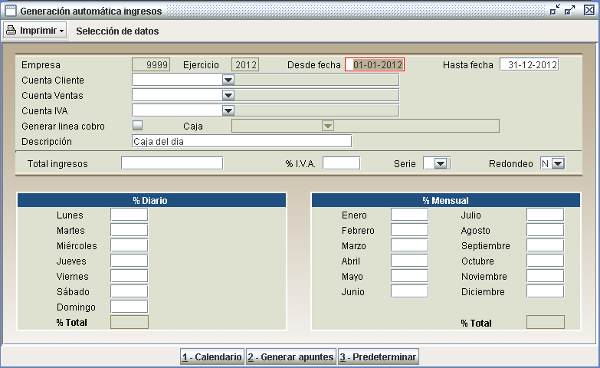Open the Redondeo dropdown
Image resolution: width=600 pixels, height=368 pixels.
[558, 163]
